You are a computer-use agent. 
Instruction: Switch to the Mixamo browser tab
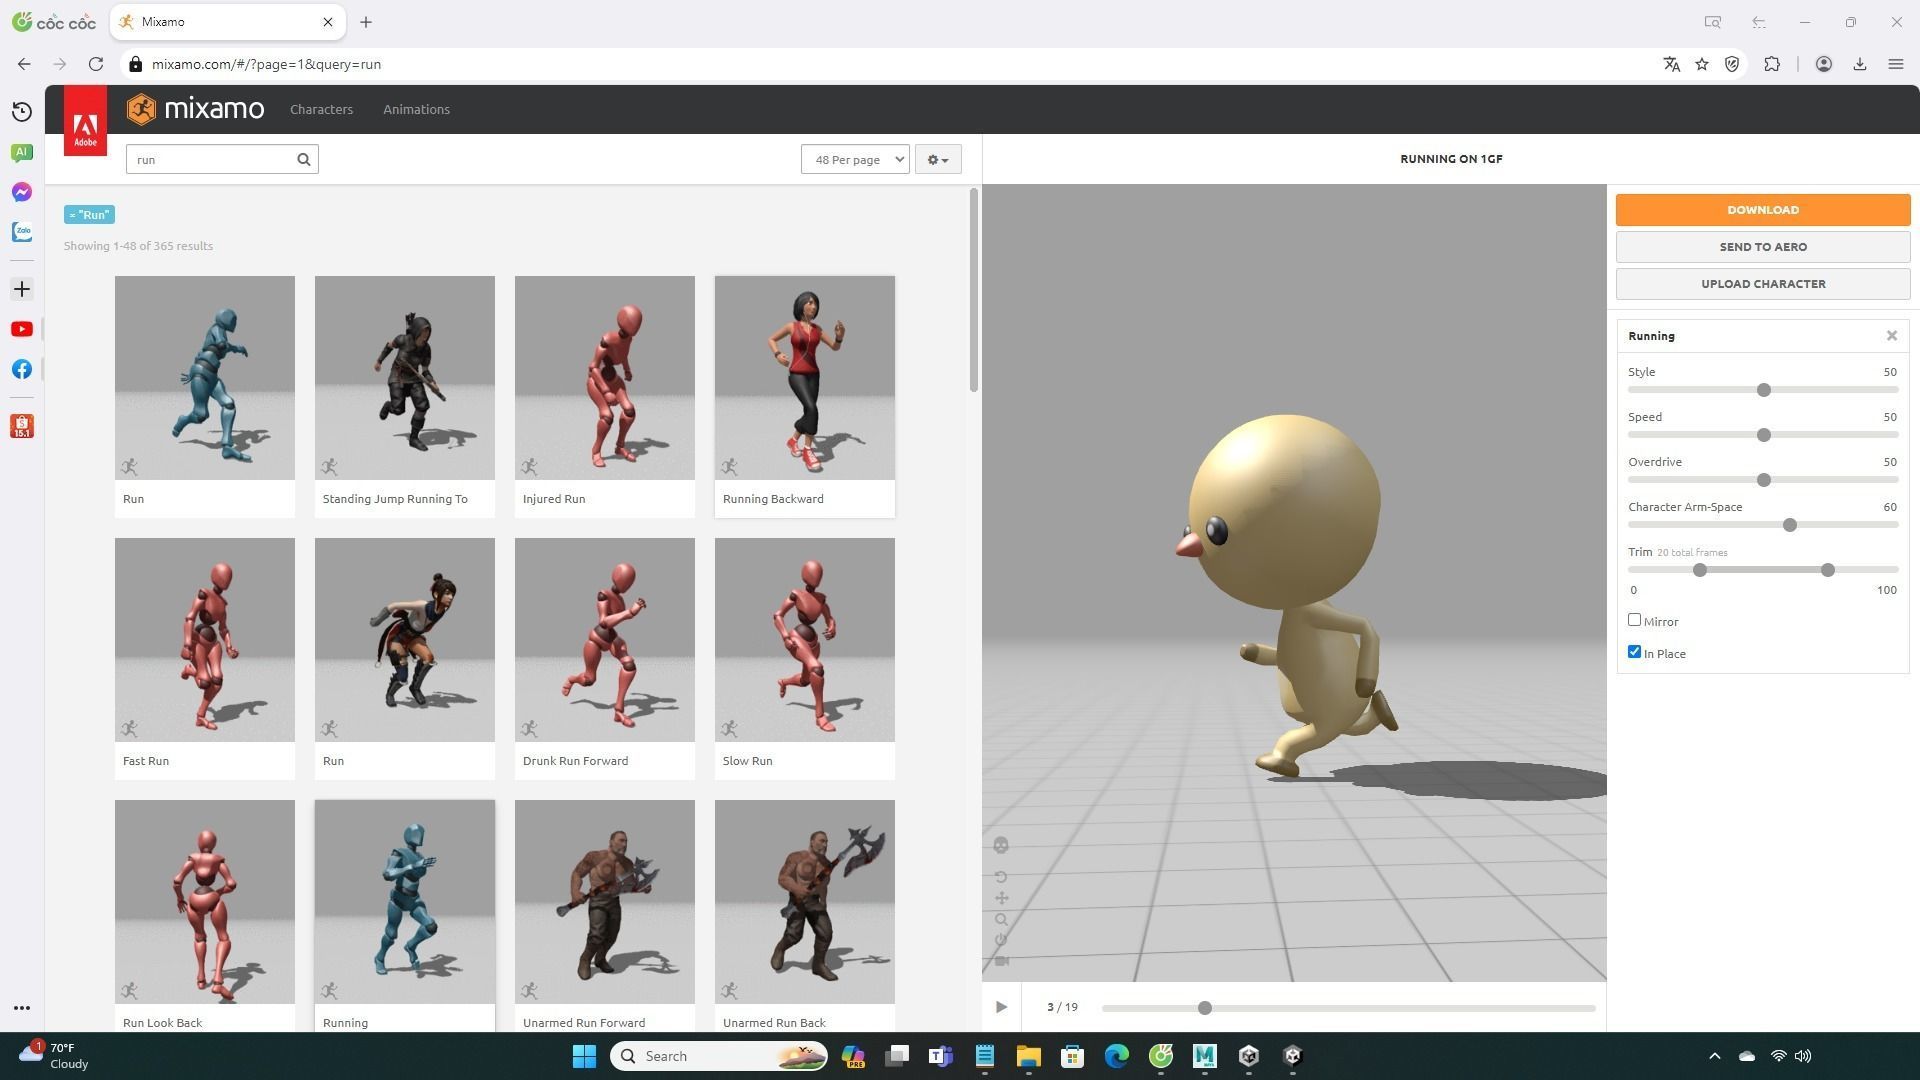pos(228,22)
